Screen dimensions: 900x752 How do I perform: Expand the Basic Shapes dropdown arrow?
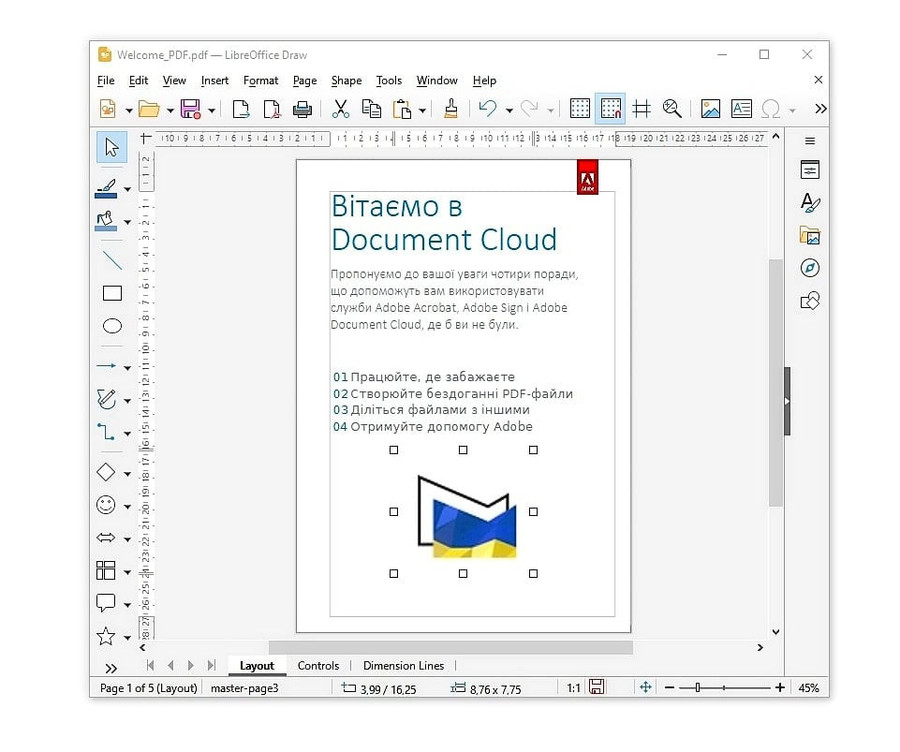tap(127, 474)
